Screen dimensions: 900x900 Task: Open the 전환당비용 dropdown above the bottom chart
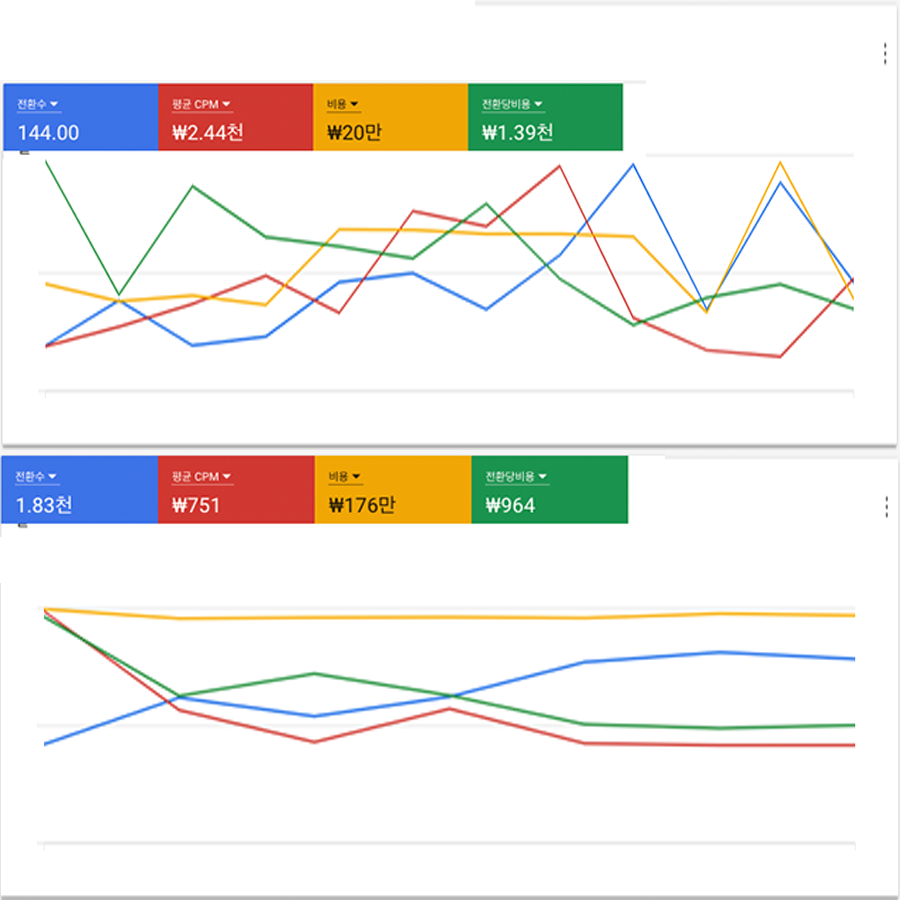515,477
